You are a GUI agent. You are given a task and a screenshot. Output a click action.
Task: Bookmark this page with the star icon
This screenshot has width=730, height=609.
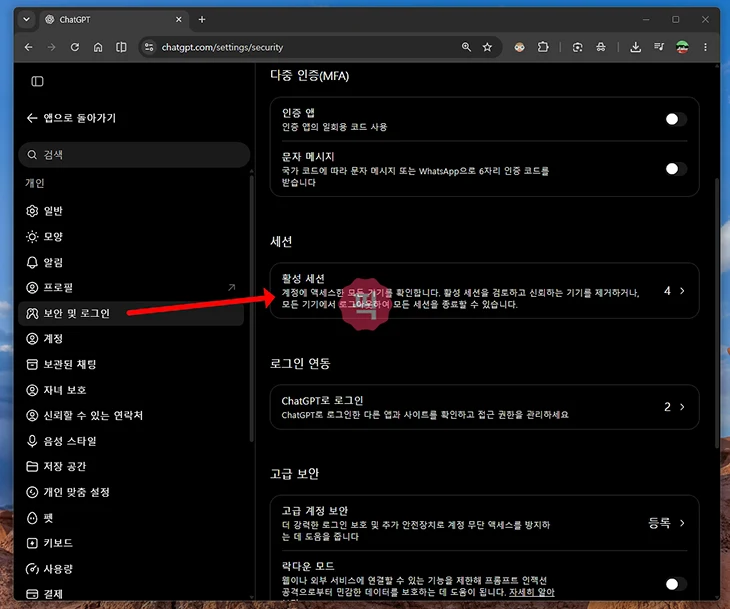pyautogui.click(x=487, y=47)
